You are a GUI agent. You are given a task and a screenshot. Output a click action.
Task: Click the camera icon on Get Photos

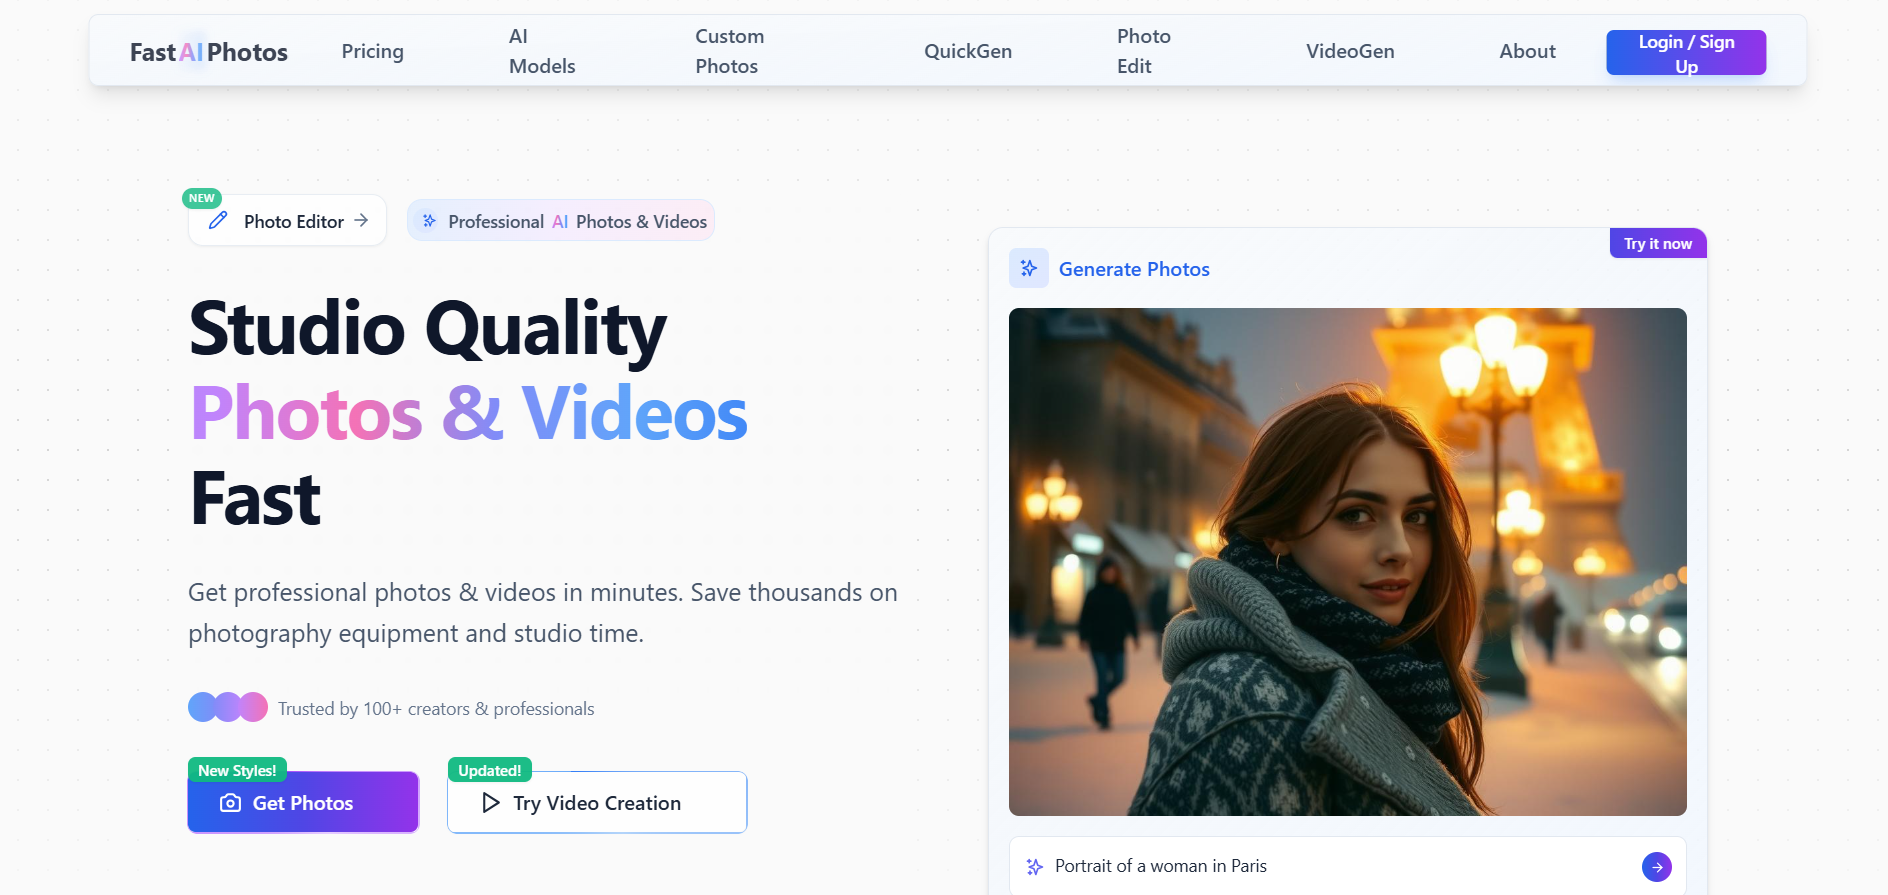click(230, 803)
